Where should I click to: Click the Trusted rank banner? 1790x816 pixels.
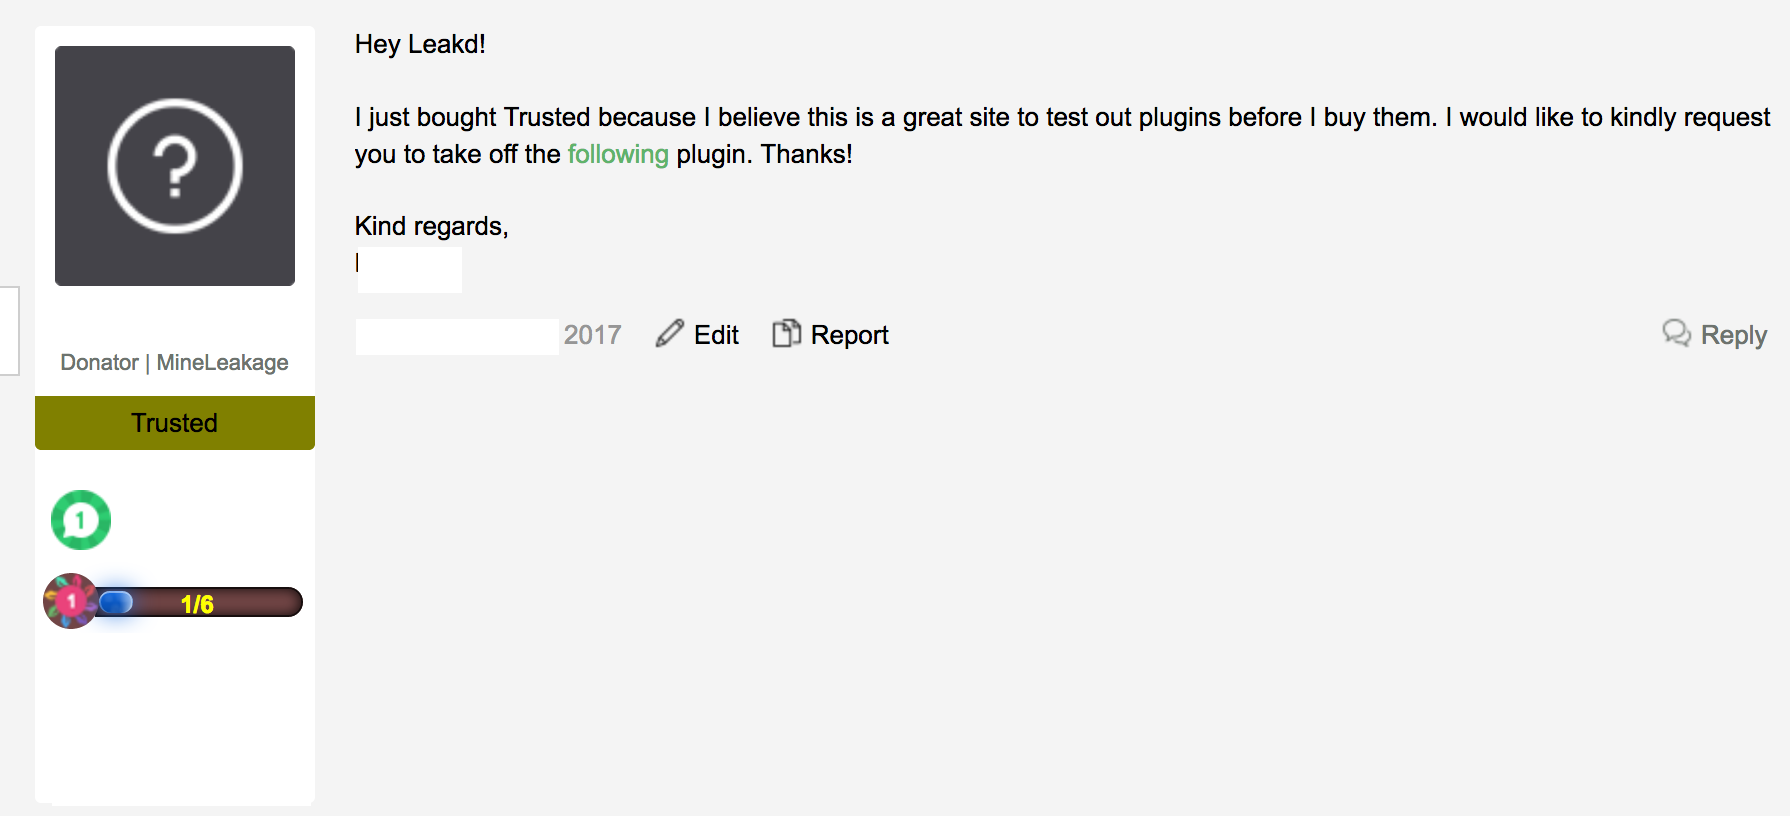tap(175, 423)
